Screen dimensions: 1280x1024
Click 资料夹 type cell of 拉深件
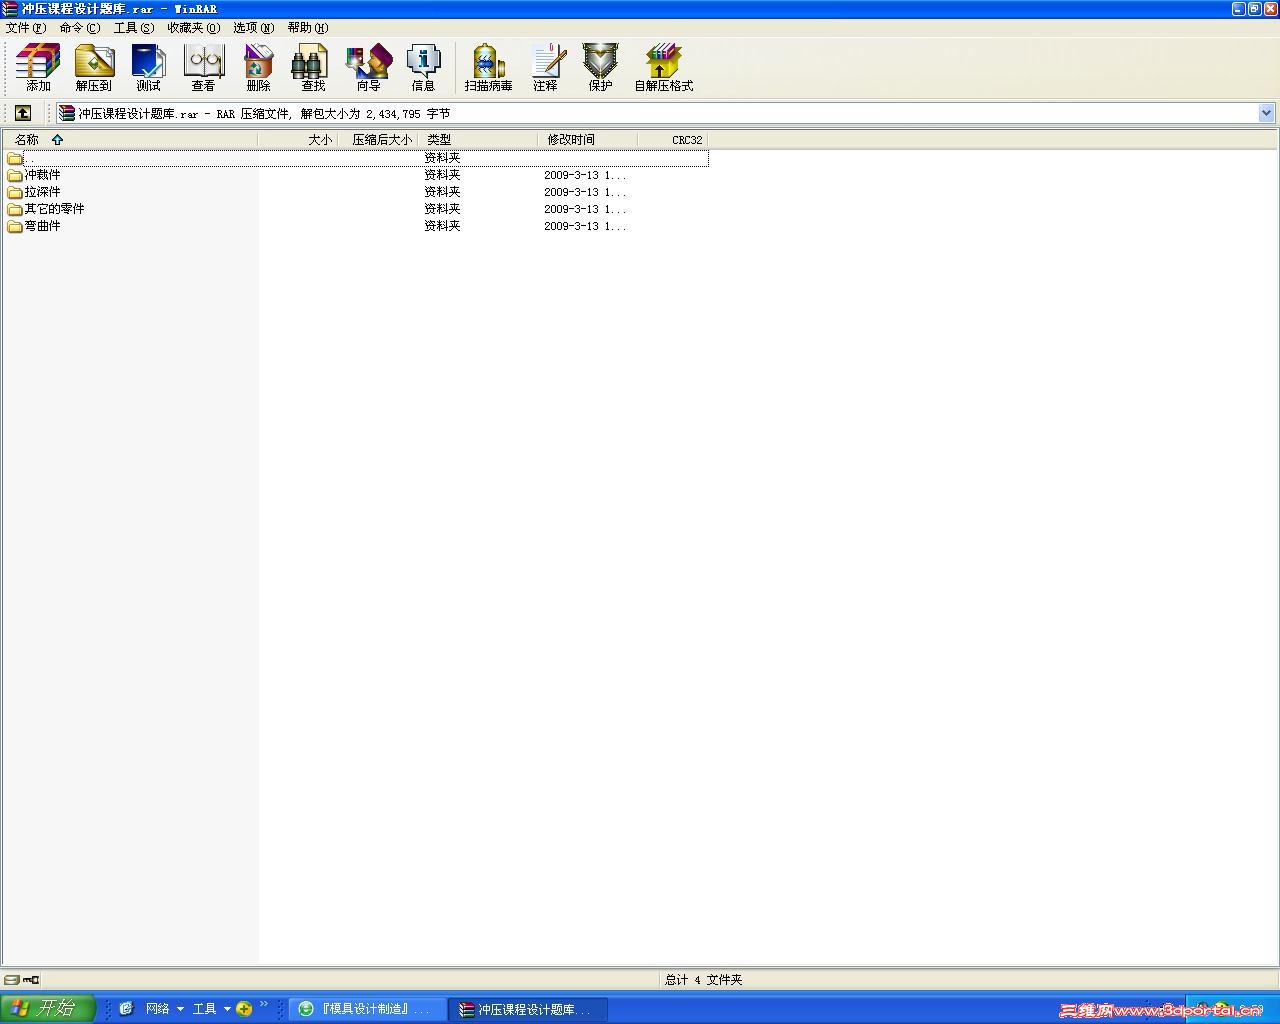(x=442, y=192)
